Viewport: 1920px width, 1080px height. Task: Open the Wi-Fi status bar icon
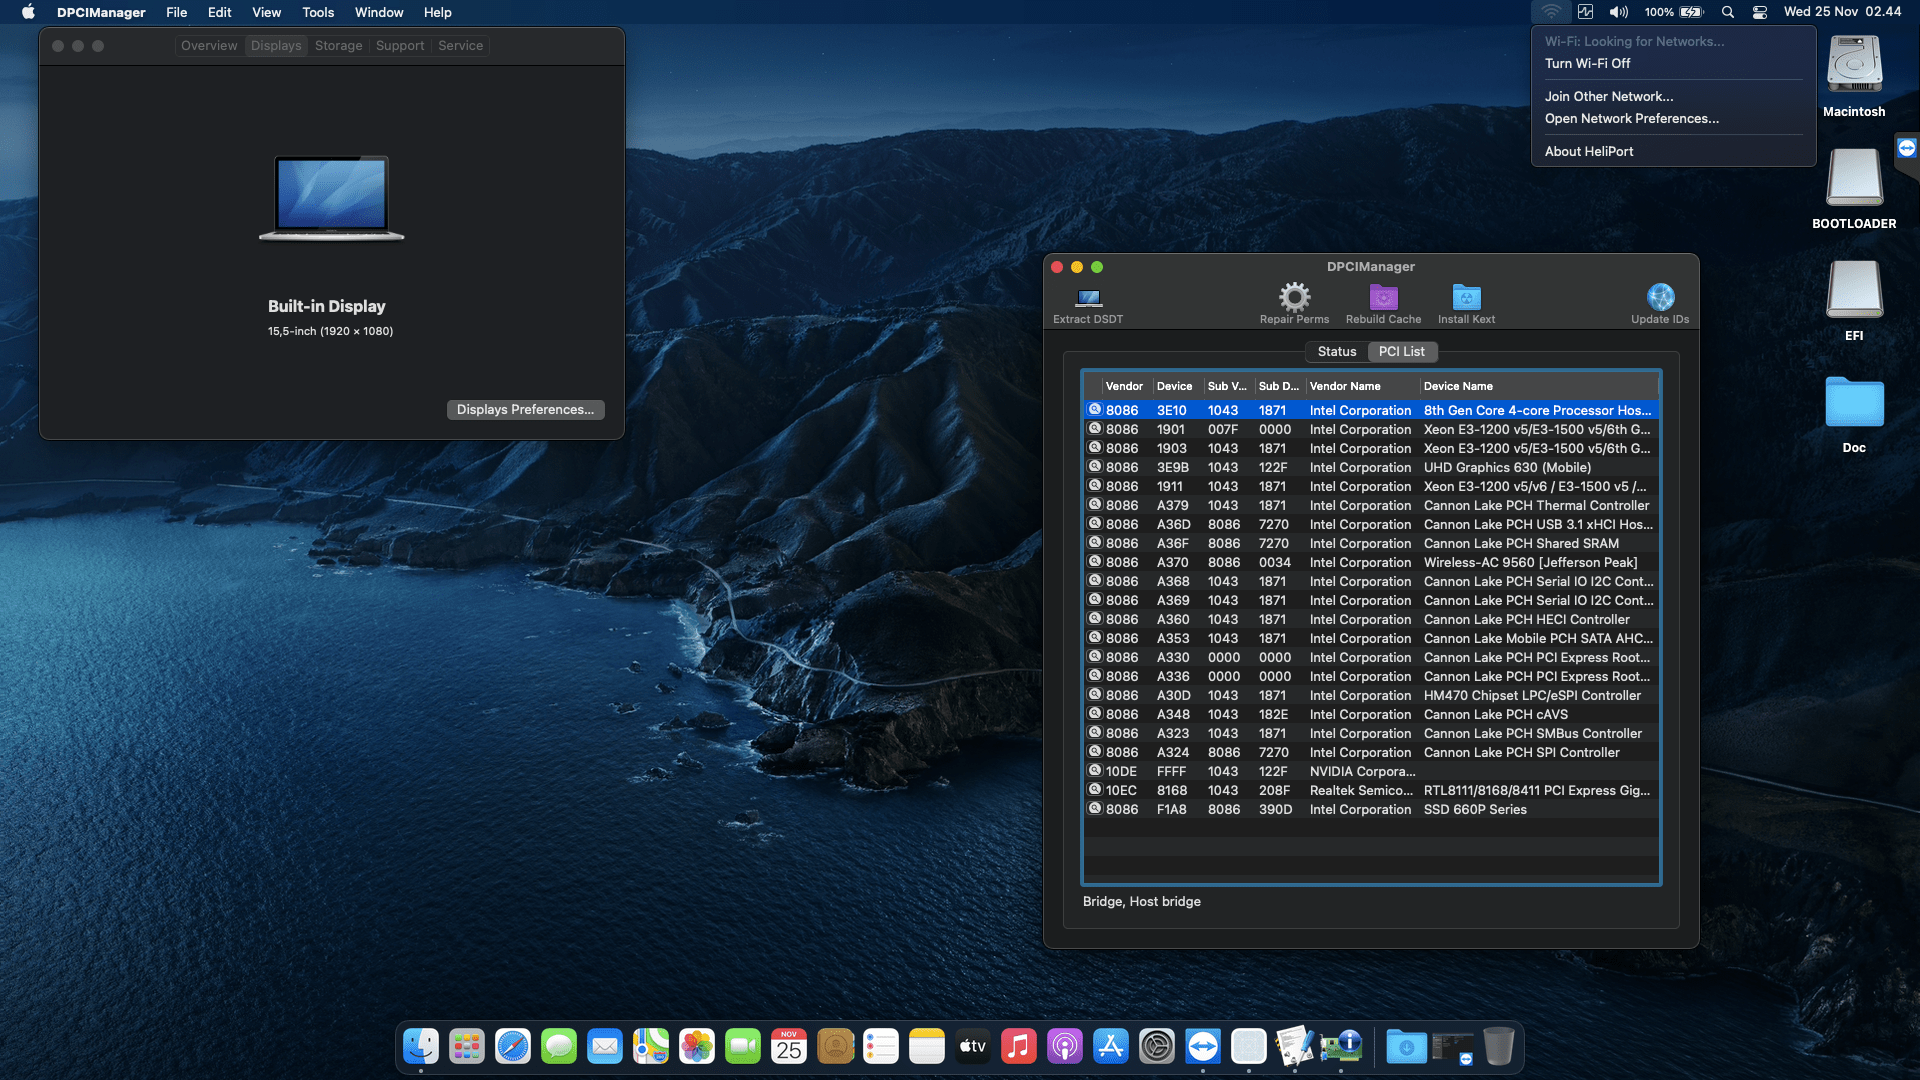pos(1551,12)
